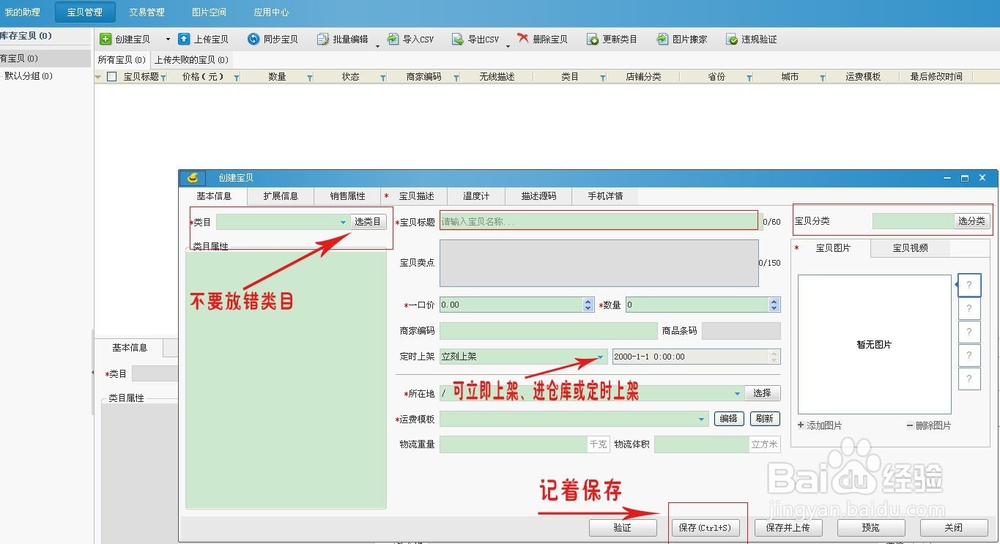Click the 同步宝贝 sync icon
Screen dimensions: 1000x544
253,39
